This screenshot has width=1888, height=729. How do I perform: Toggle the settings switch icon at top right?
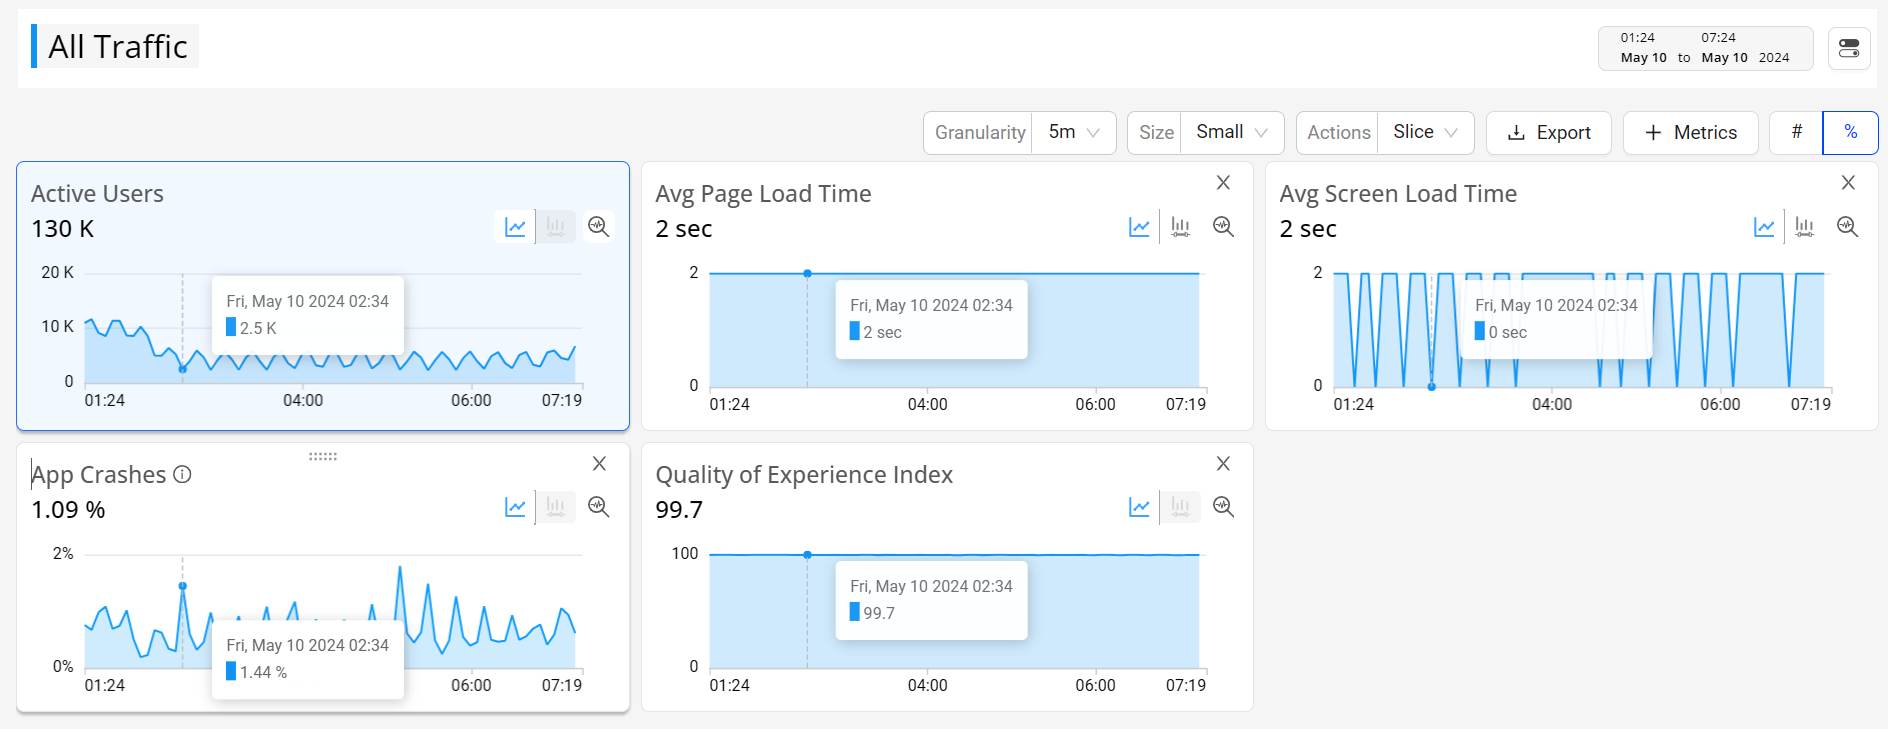coord(1849,48)
